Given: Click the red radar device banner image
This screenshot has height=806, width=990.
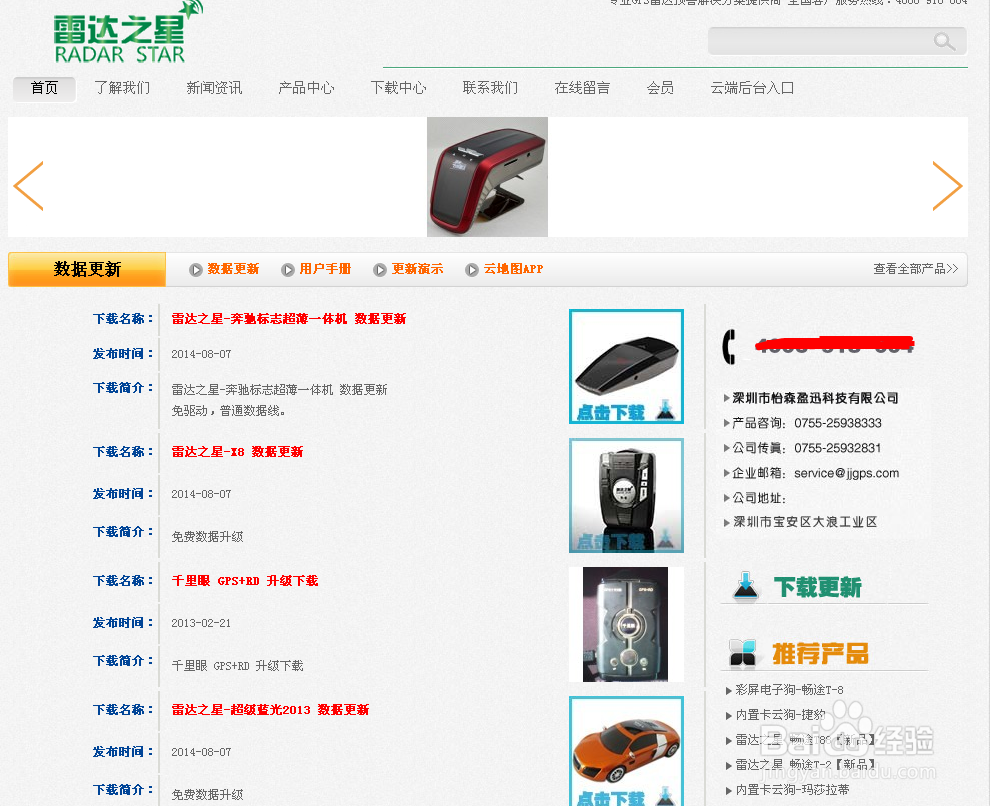Looking at the screenshot, I should tap(487, 177).
